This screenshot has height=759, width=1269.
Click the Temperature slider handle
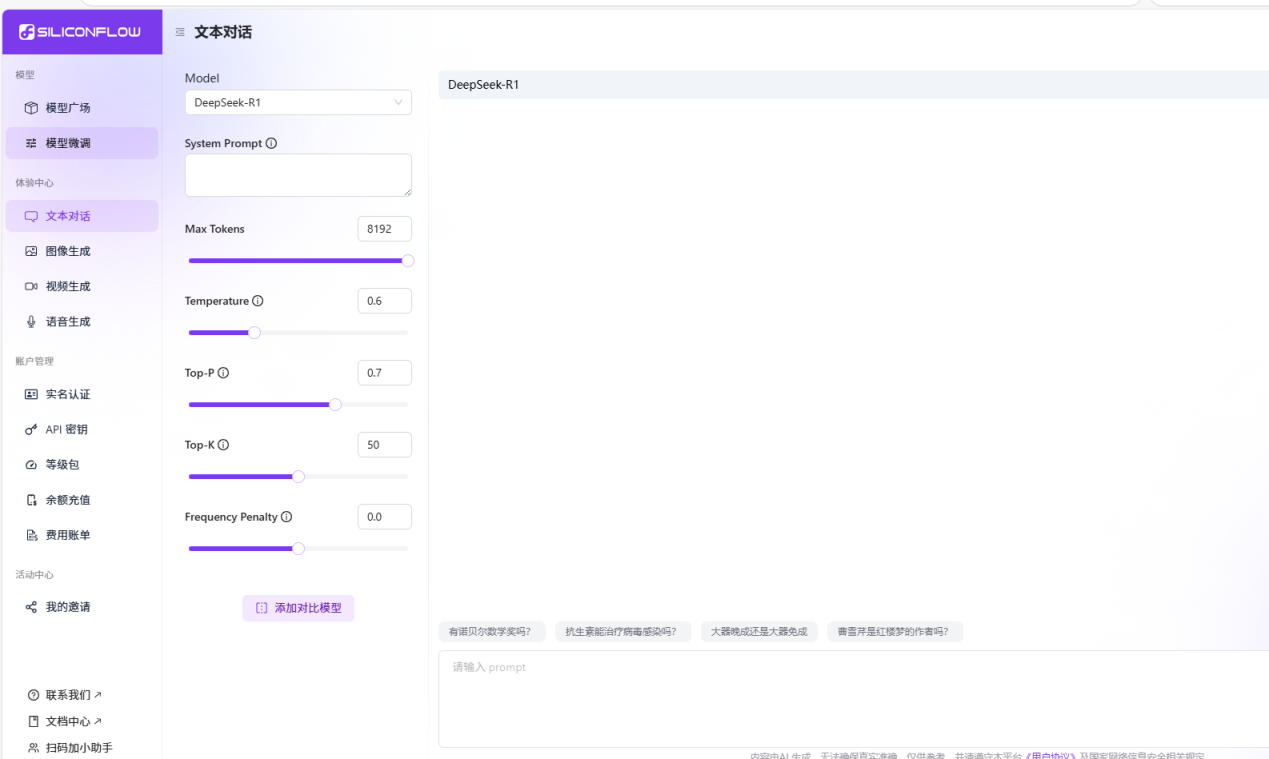point(254,333)
